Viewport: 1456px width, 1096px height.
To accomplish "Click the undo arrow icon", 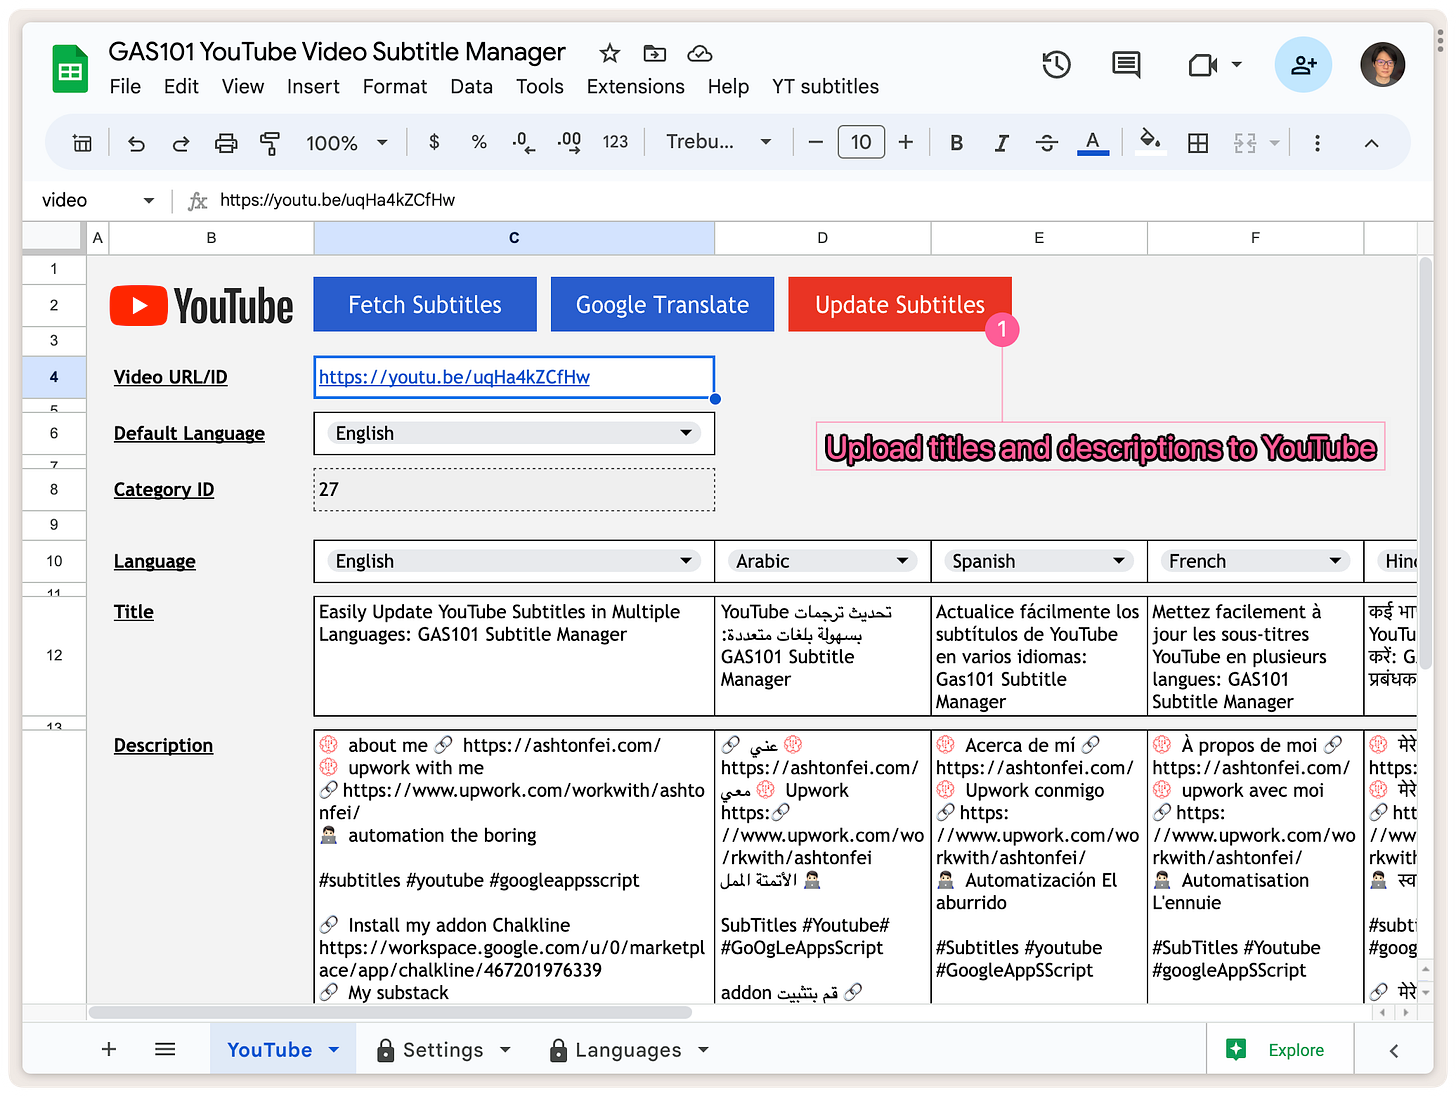I will (x=137, y=143).
